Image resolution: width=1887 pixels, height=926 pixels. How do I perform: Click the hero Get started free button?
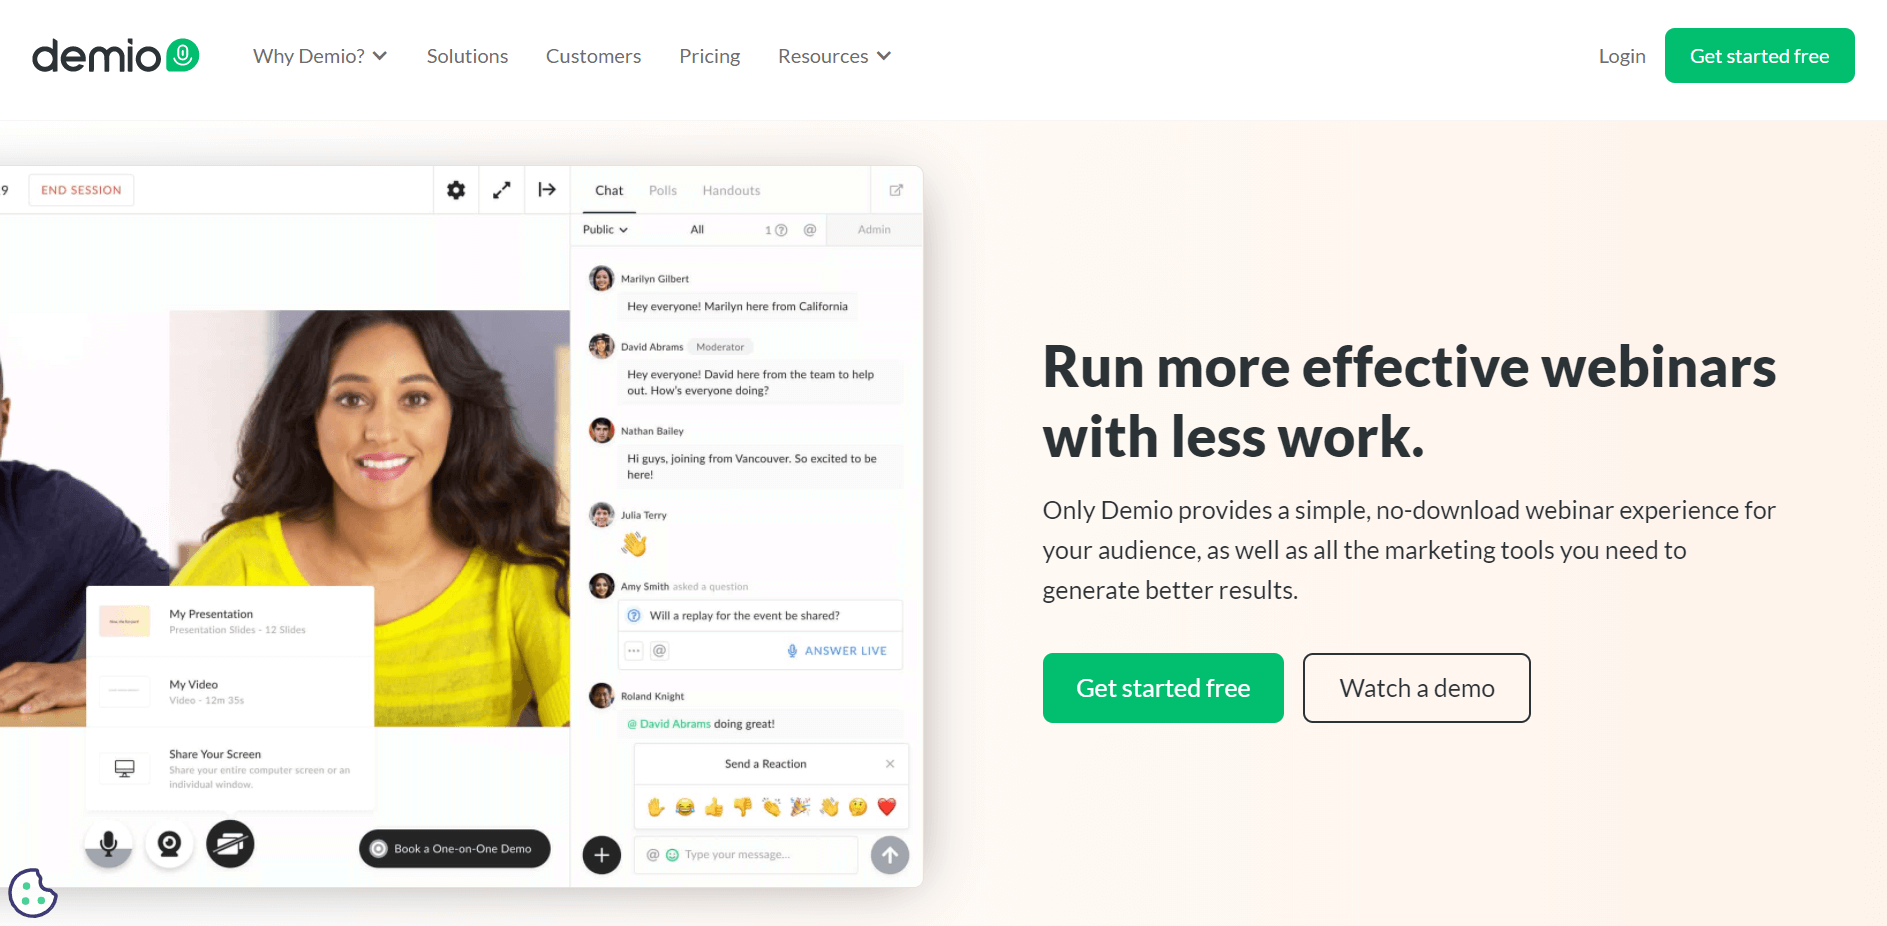coord(1163,688)
